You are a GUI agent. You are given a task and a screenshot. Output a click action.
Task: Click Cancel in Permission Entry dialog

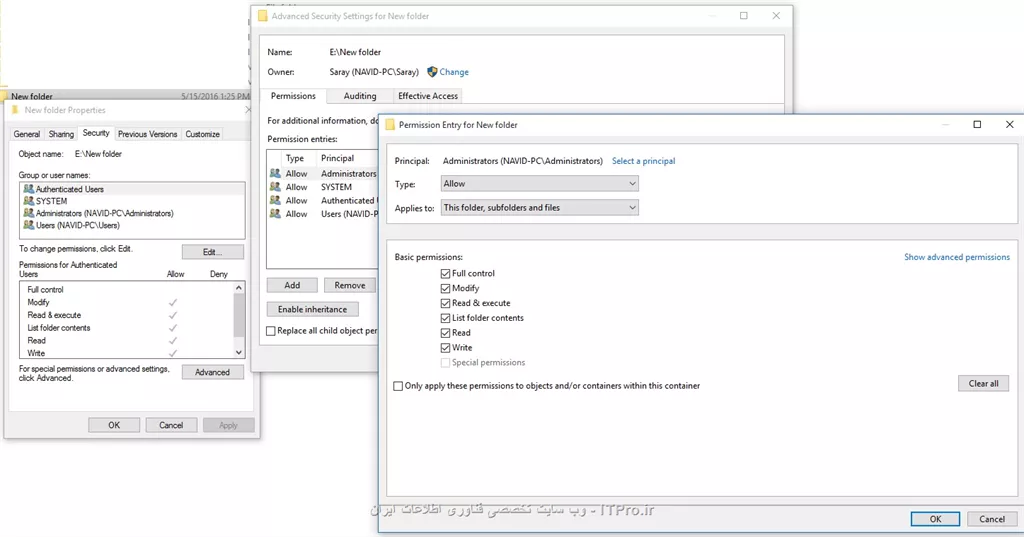(x=991, y=519)
